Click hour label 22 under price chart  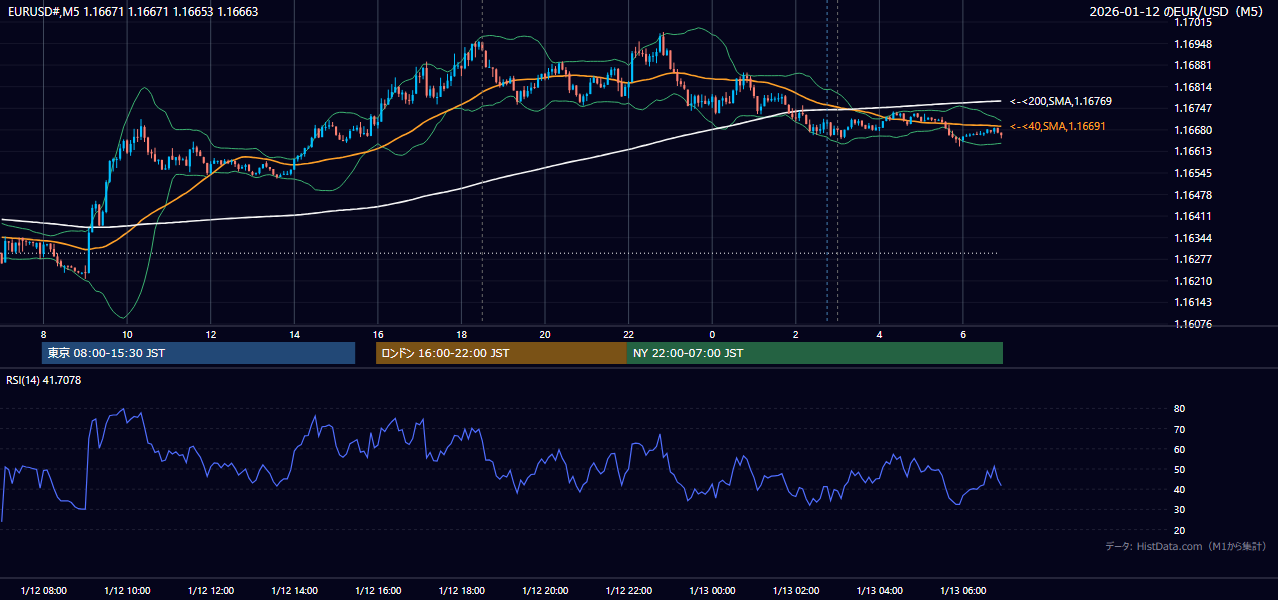(x=628, y=334)
